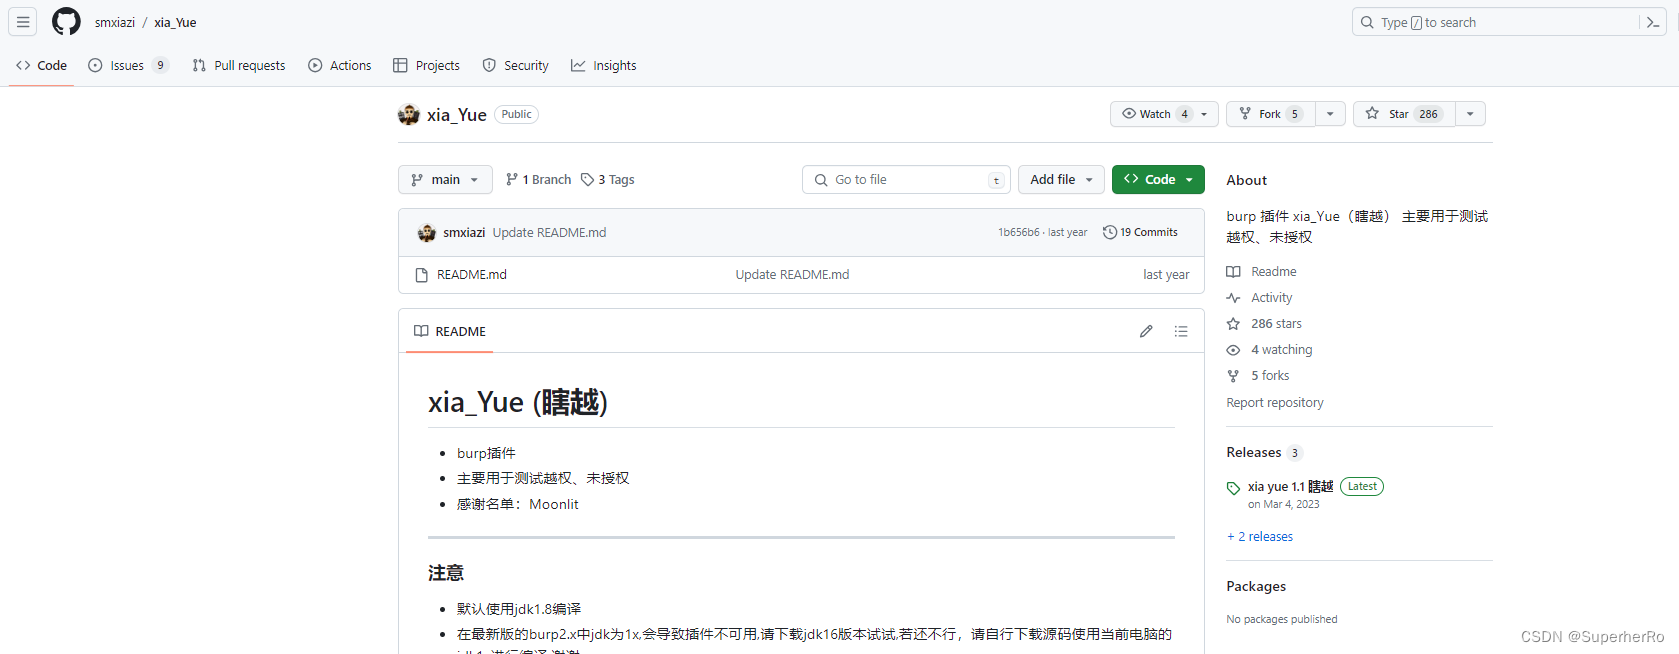The image size is (1679, 654).
Task: Open Packages heading link
Action: coord(1256,587)
